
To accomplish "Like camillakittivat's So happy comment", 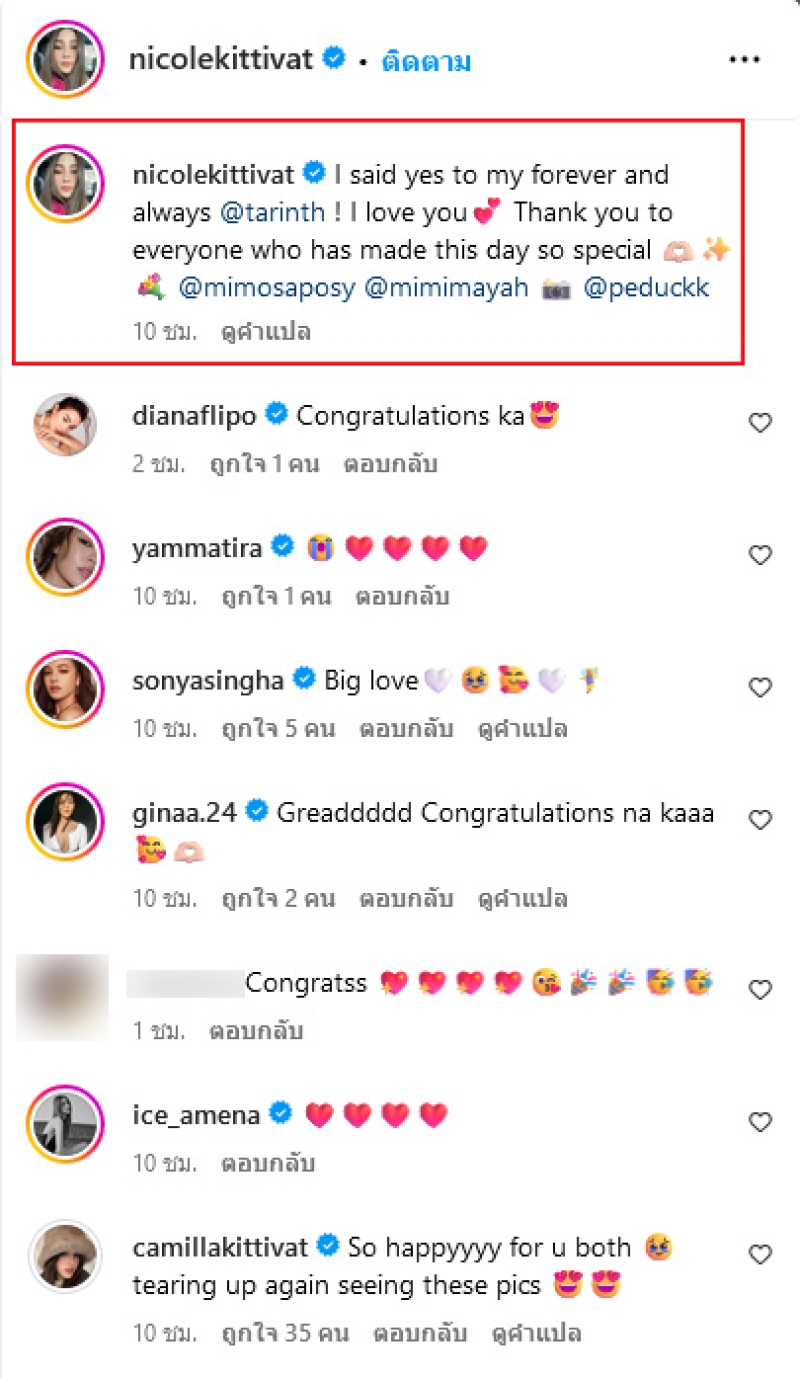I will pyautogui.click(x=760, y=1254).
